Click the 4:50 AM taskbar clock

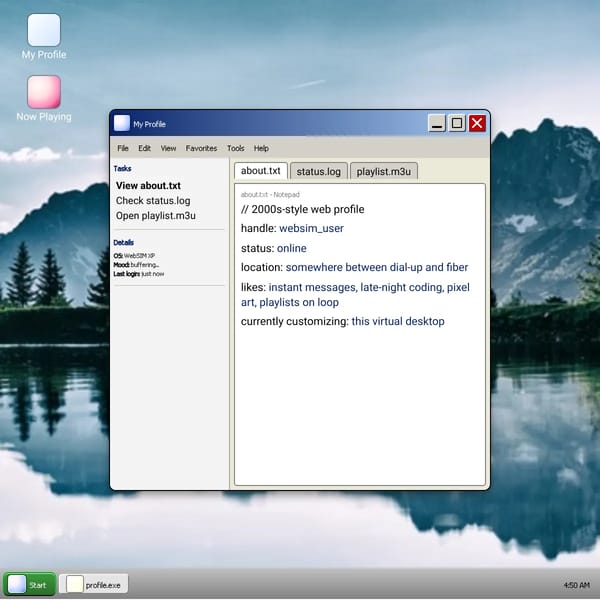coord(576,585)
